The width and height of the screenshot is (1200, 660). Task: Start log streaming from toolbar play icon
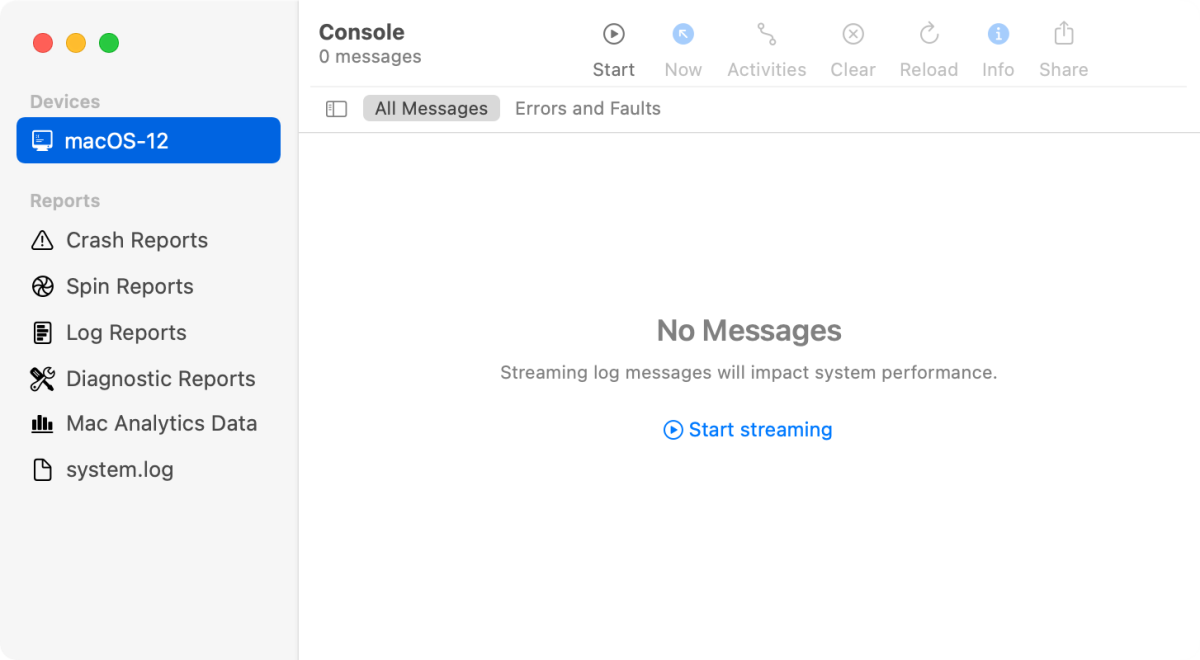pyautogui.click(x=613, y=35)
